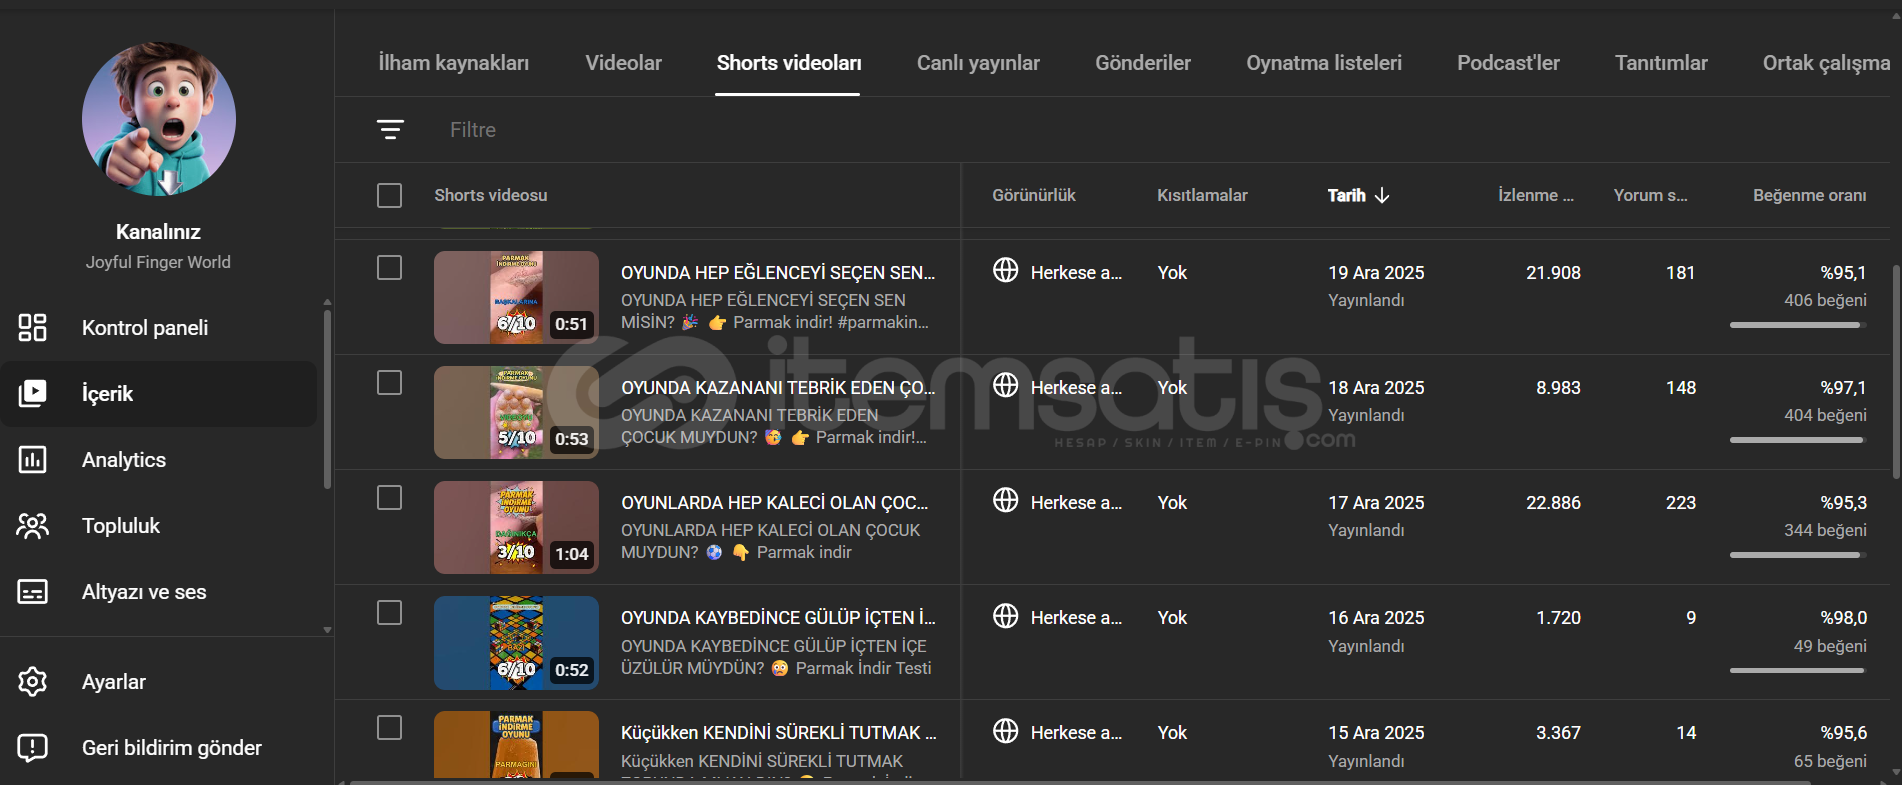
Task: Select the OYUNDA KAYBEDİNCE GÜLÜP video checkbox
Action: (x=389, y=613)
